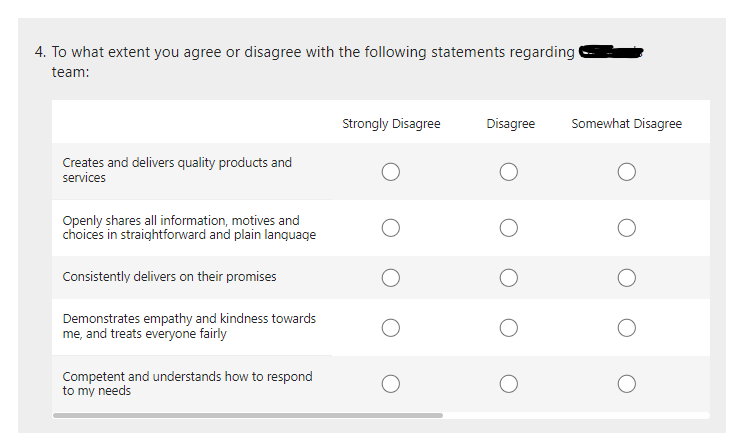This screenshot has width=734, height=441.
Task: Click the Disagree column header
Action: point(510,124)
